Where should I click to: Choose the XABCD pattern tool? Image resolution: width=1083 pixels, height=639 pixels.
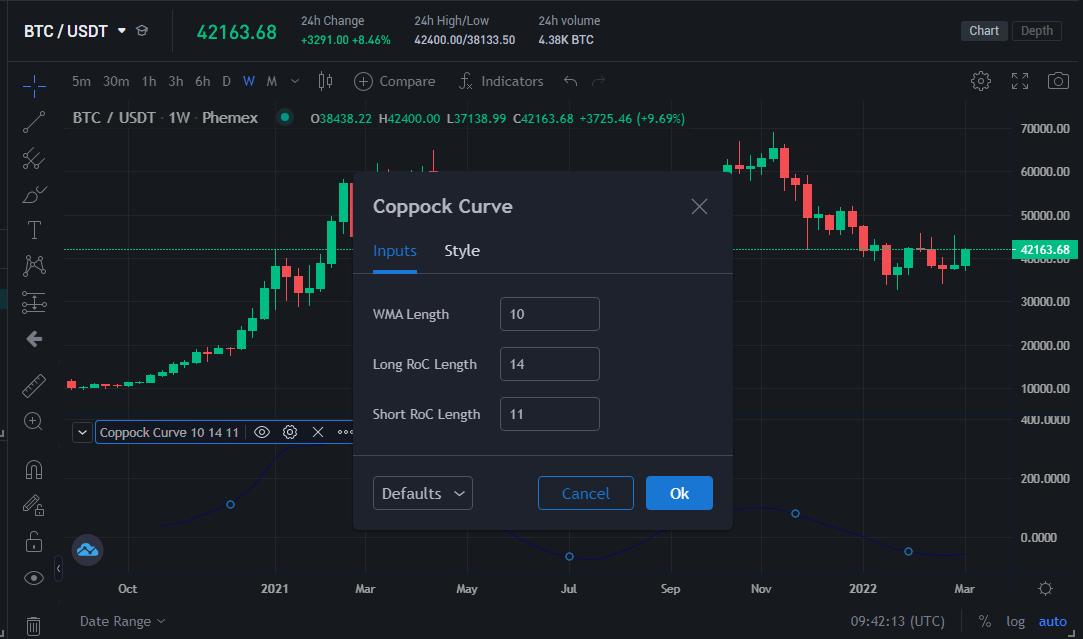click(x=33, y=265)
